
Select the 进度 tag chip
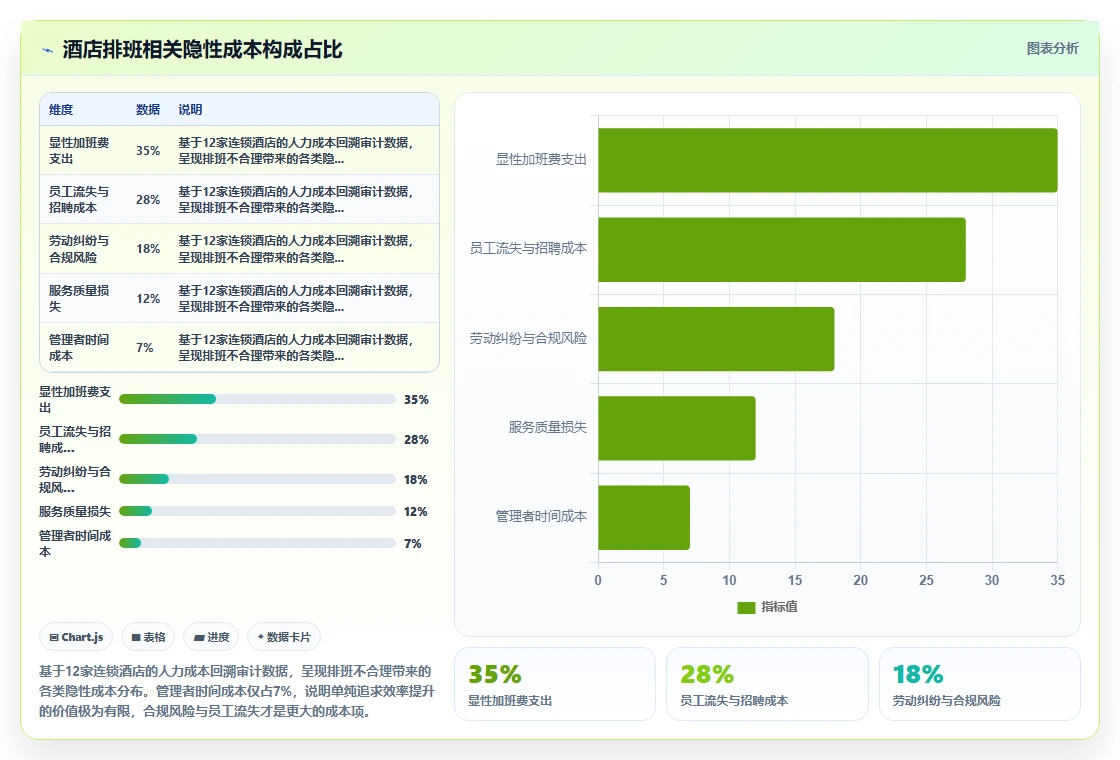pyautogui.click(x=211, y=637)
